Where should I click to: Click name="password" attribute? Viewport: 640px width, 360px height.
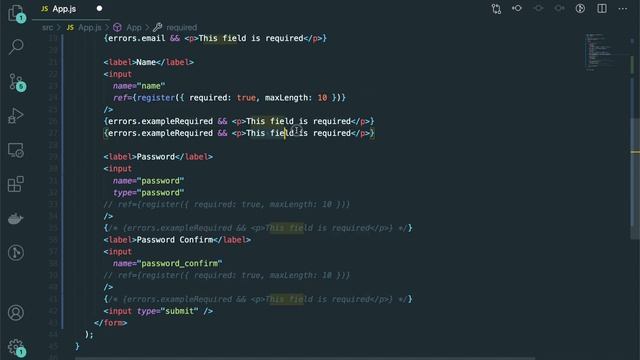[149, 181]
